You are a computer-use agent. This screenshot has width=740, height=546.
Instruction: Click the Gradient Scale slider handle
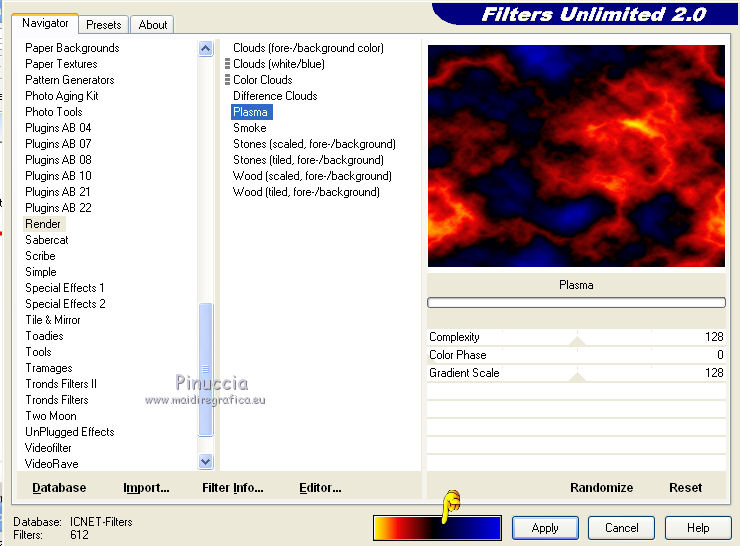(x=577, y=377)
